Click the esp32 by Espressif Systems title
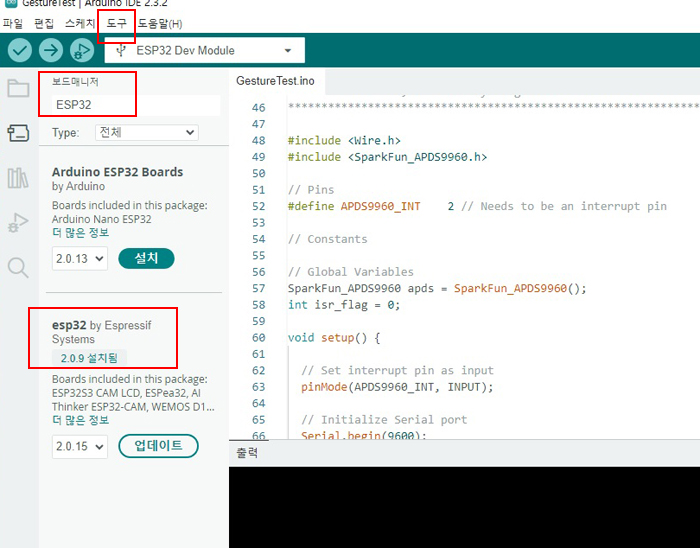The width and height of the screenshot is (700, 548). click(x=101, y=332)
